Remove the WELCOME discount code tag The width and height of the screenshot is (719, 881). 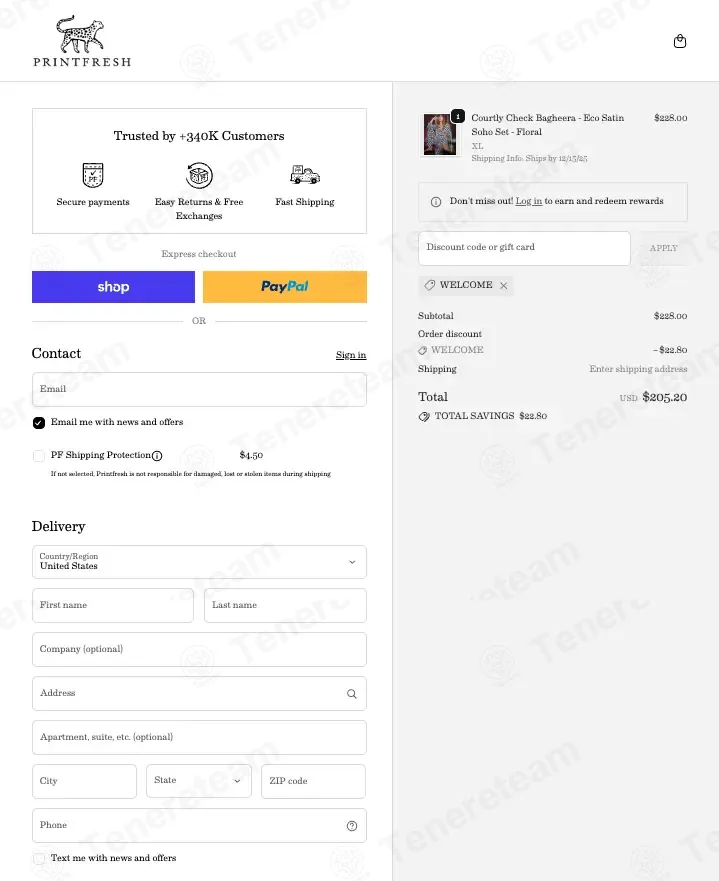[x=504, y=285]
